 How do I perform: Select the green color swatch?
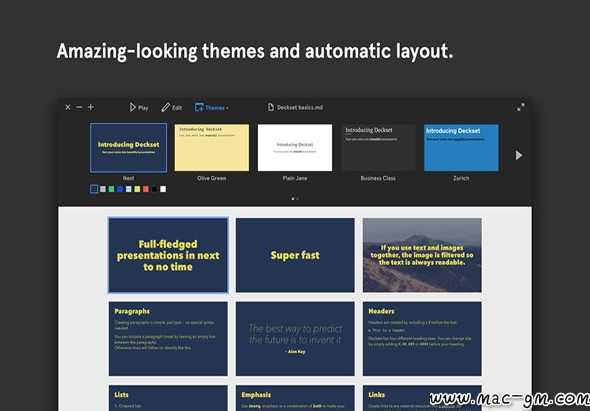[x=111, y=189]
